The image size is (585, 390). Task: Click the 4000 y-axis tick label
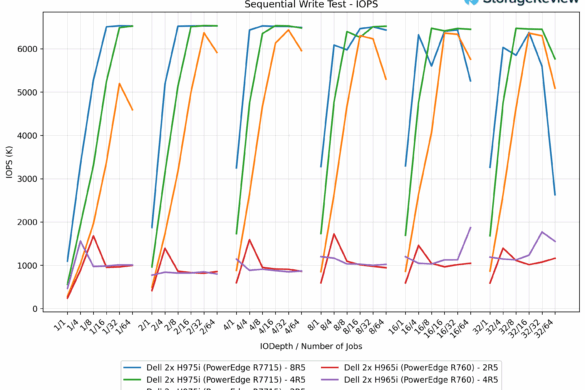point(27,135)
